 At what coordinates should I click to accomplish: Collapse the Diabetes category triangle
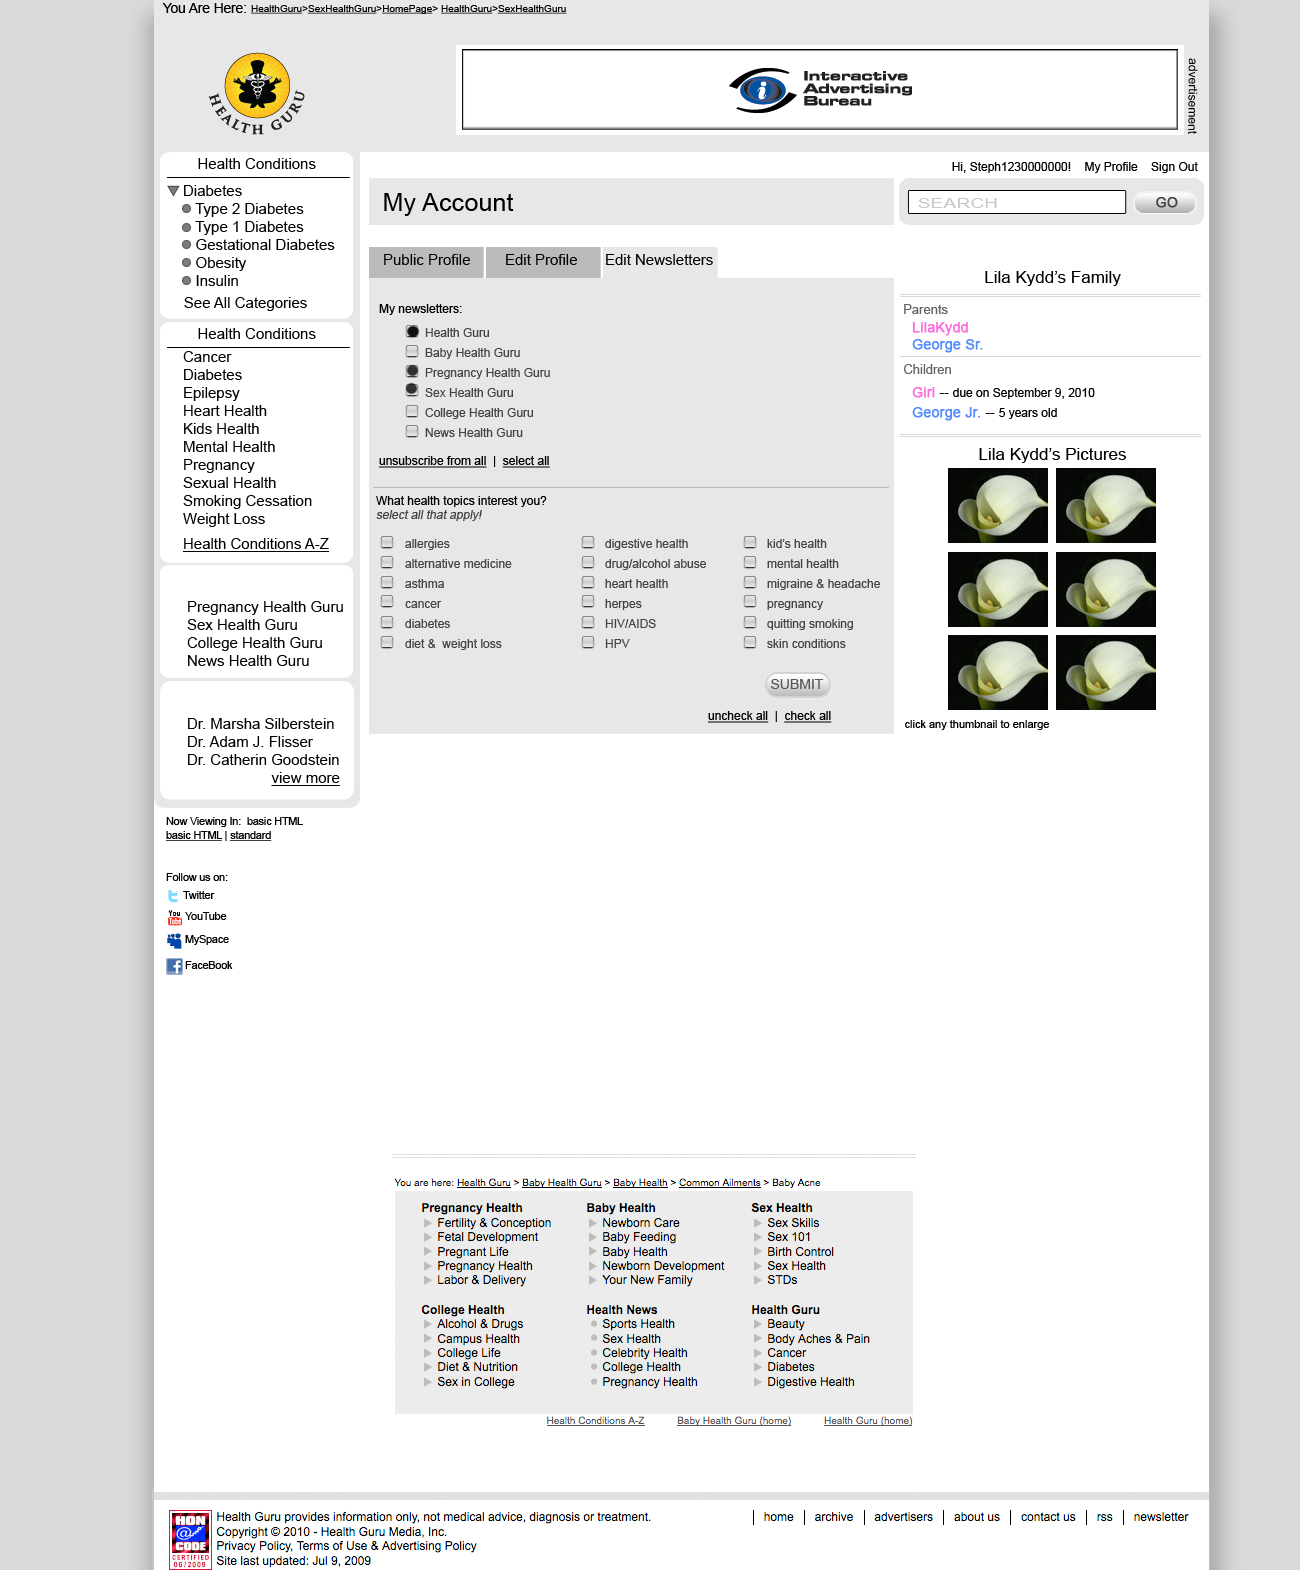(x=173, y=190)
